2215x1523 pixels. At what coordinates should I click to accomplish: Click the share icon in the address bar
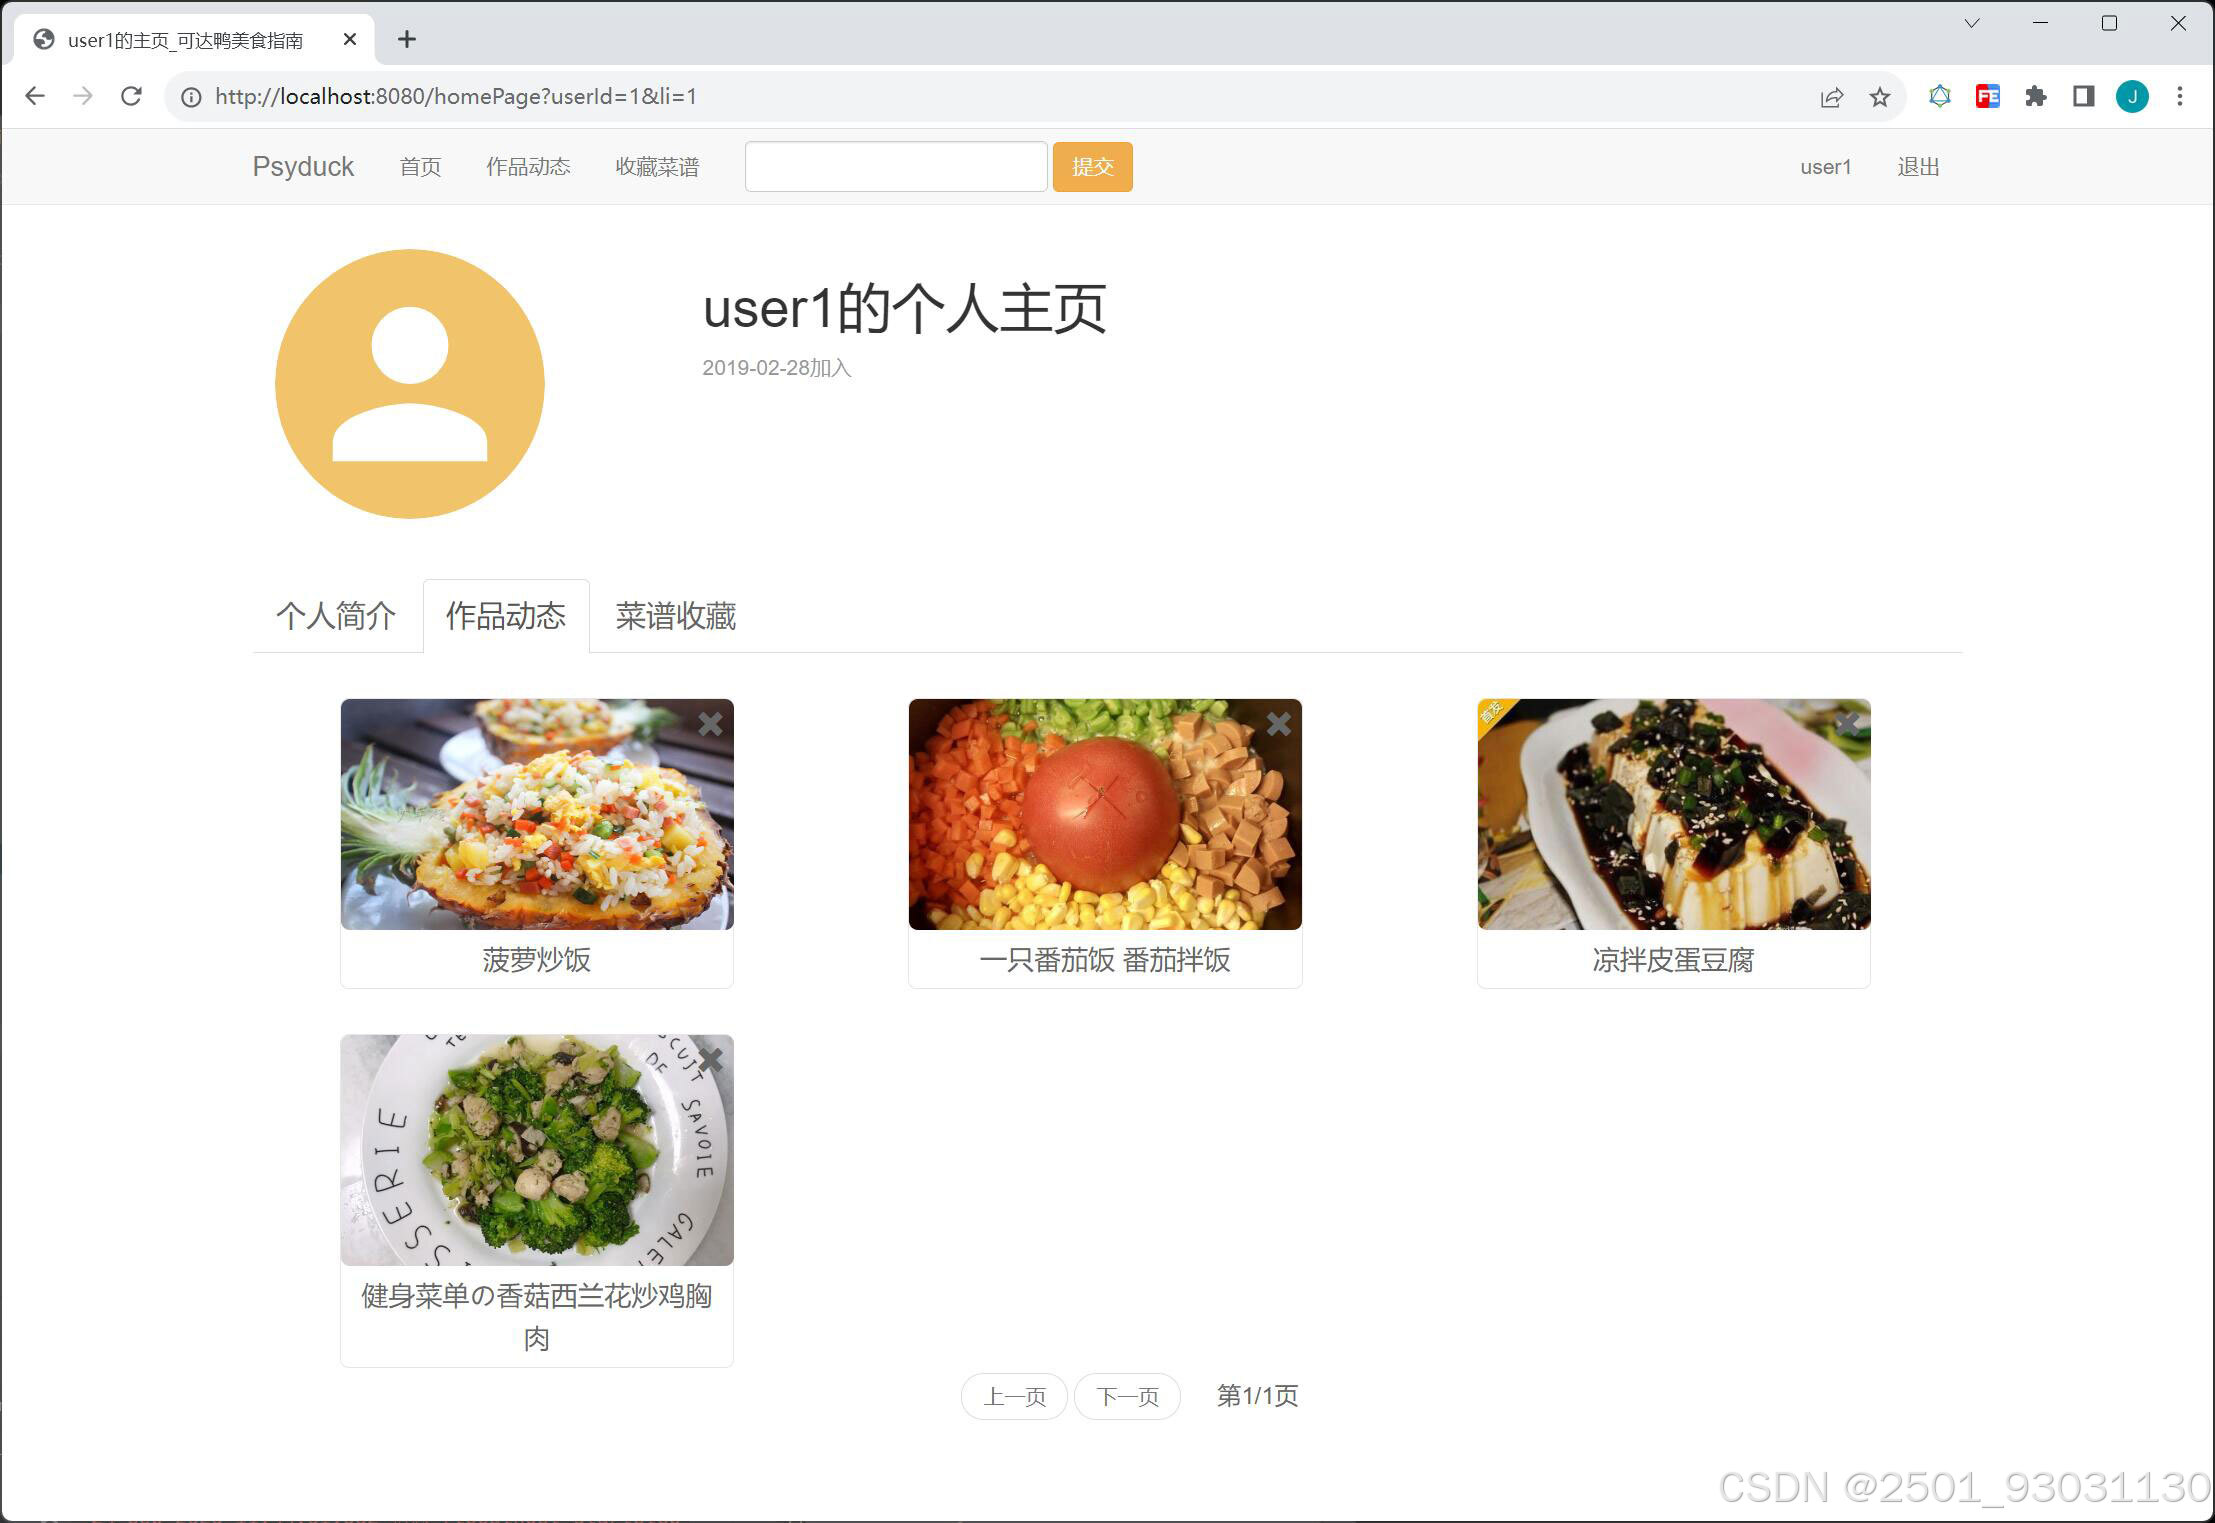(x=1831, y=96)
